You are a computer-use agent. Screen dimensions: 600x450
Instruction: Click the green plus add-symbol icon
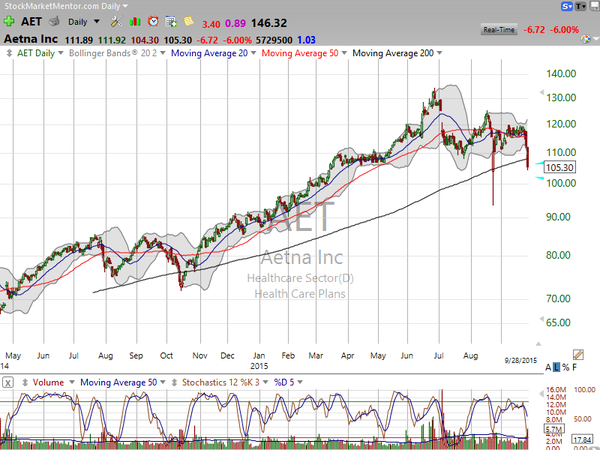click(x=9, y=21)
